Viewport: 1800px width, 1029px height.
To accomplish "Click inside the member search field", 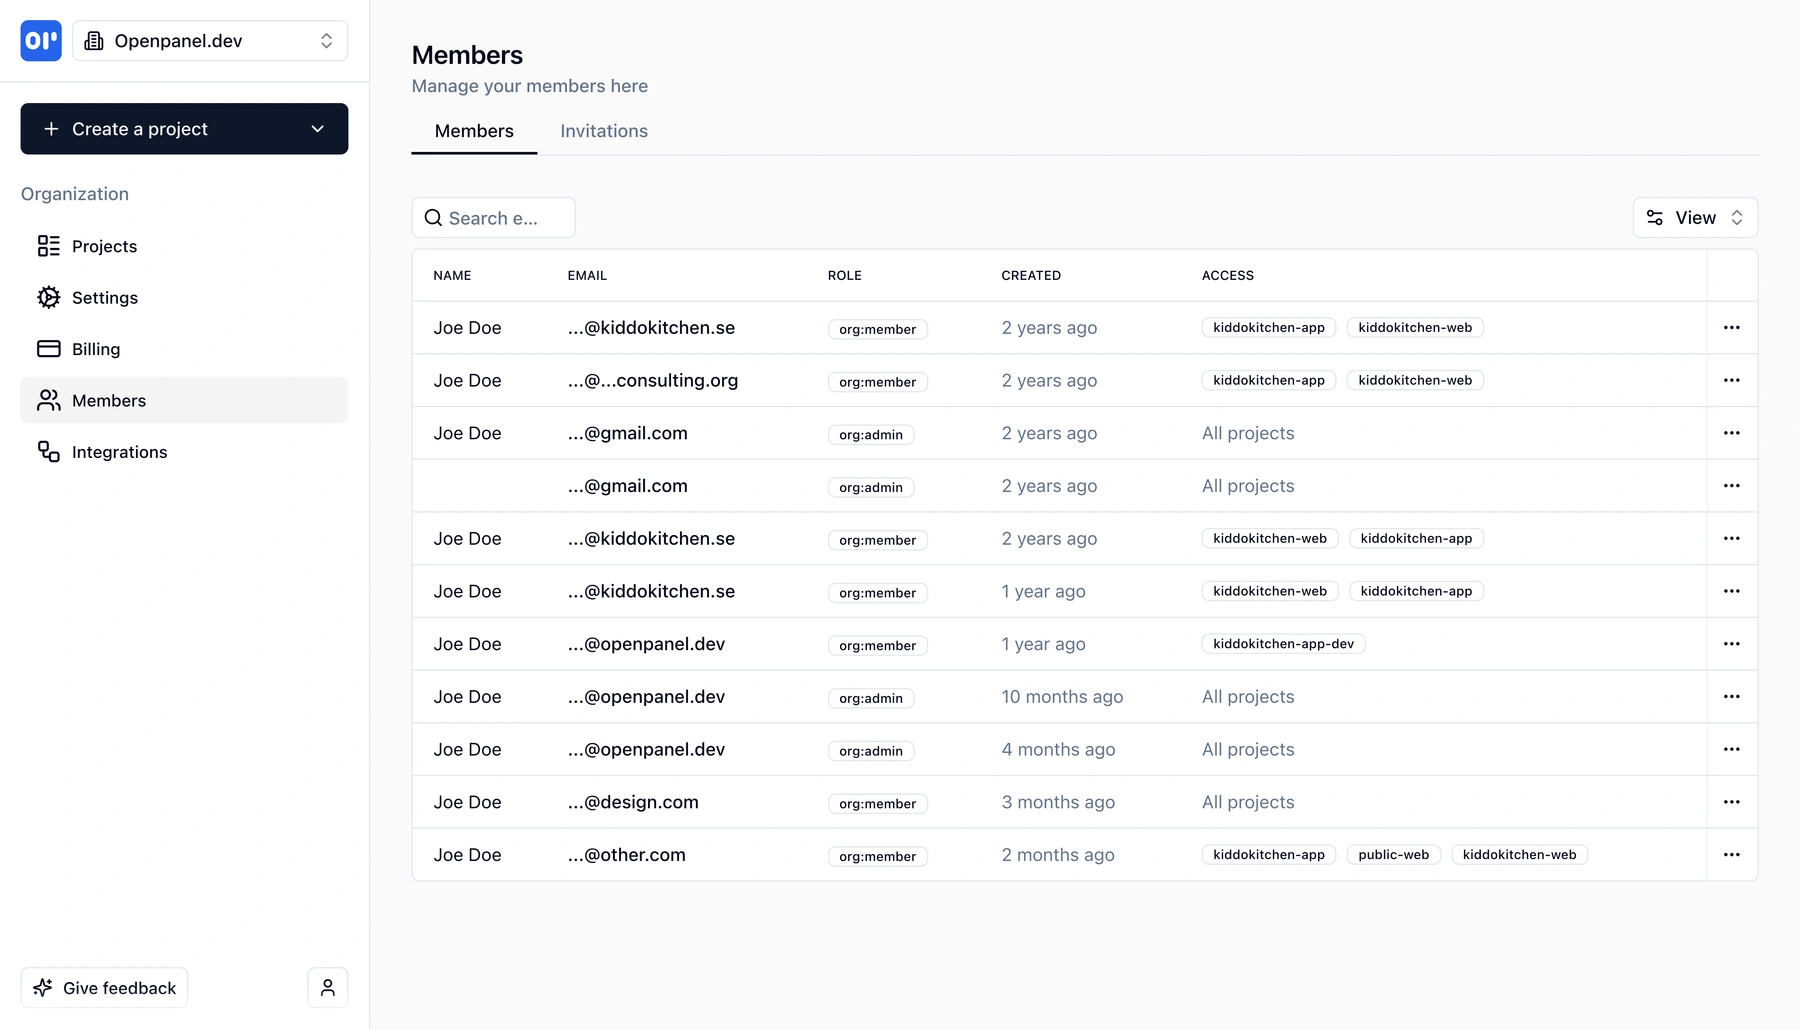I will (x=500, y=217).
